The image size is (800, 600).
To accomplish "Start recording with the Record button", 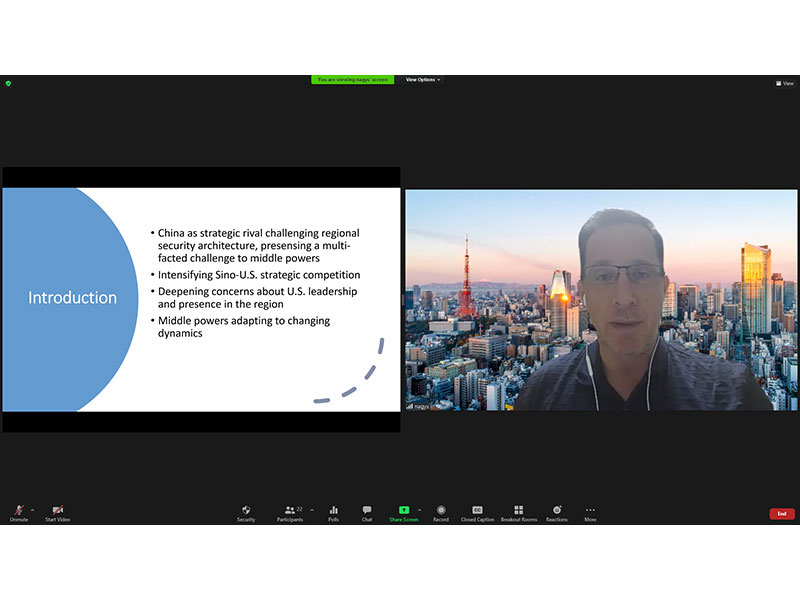I will (441, 512).
